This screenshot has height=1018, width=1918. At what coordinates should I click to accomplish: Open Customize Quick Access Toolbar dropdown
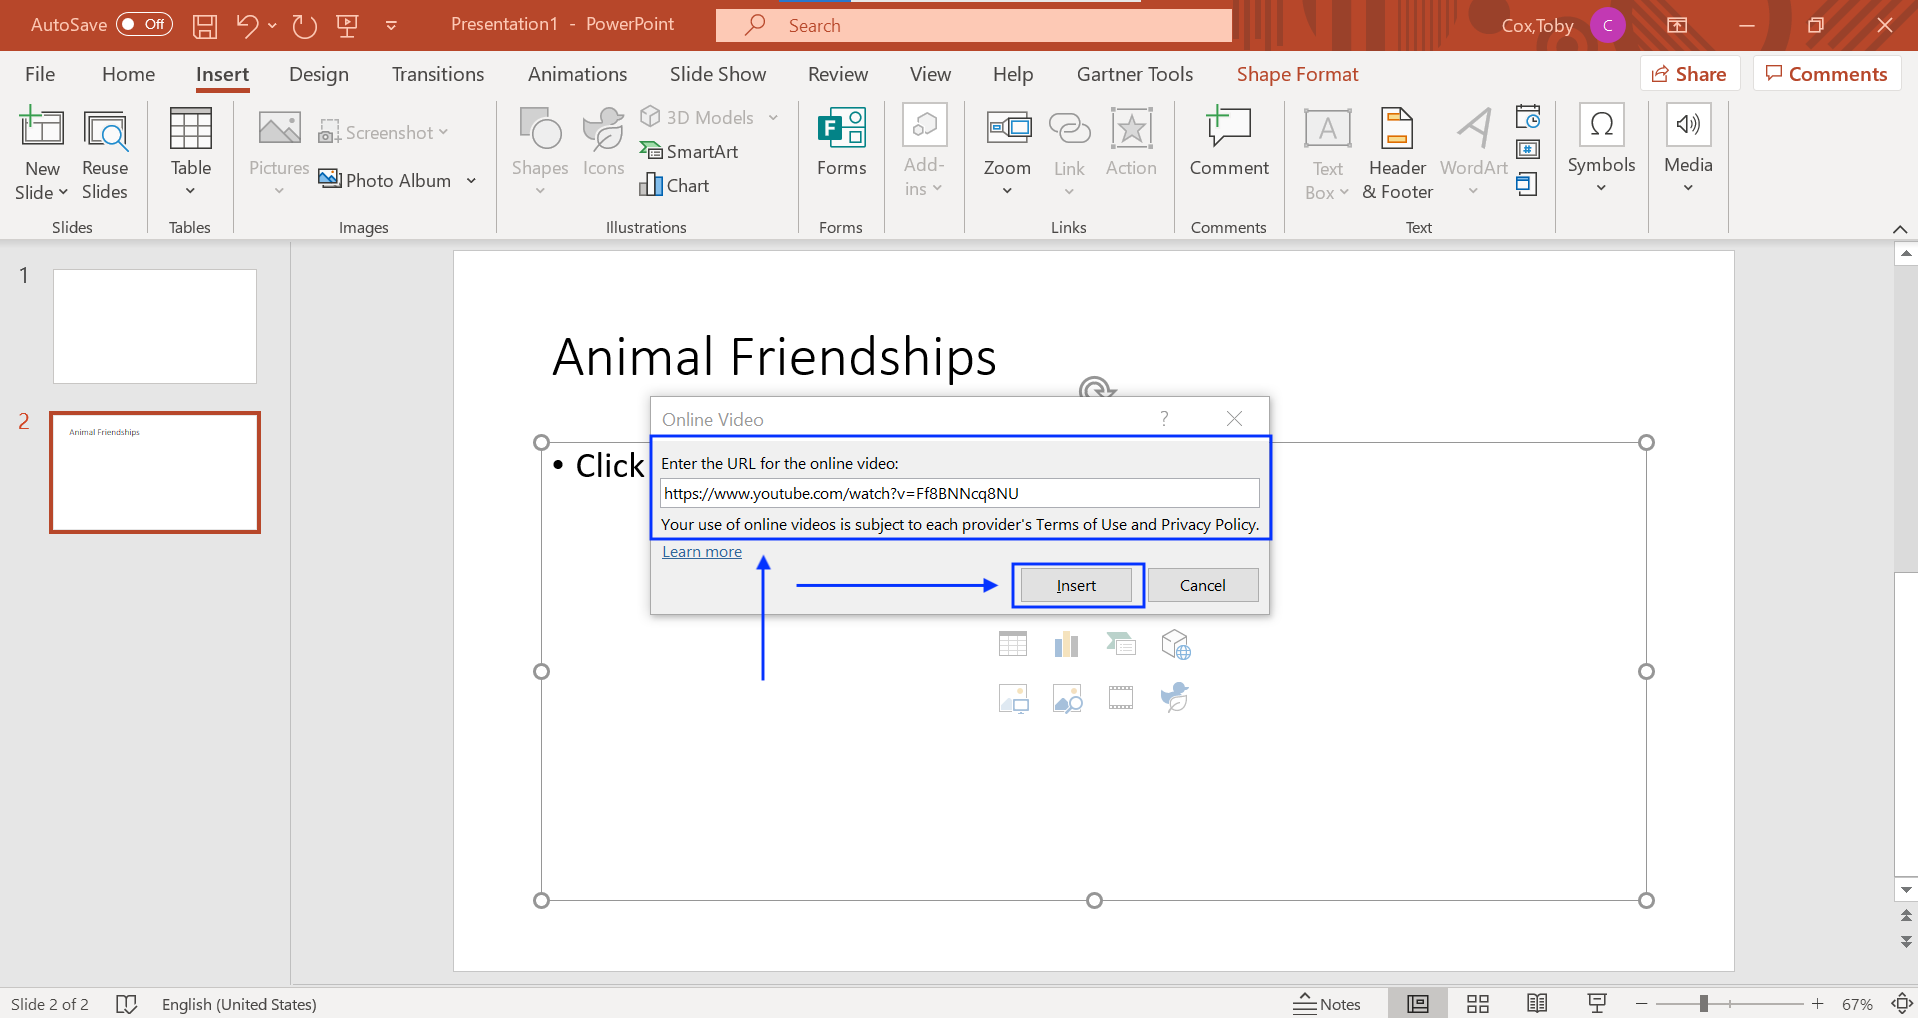(391, 26)
